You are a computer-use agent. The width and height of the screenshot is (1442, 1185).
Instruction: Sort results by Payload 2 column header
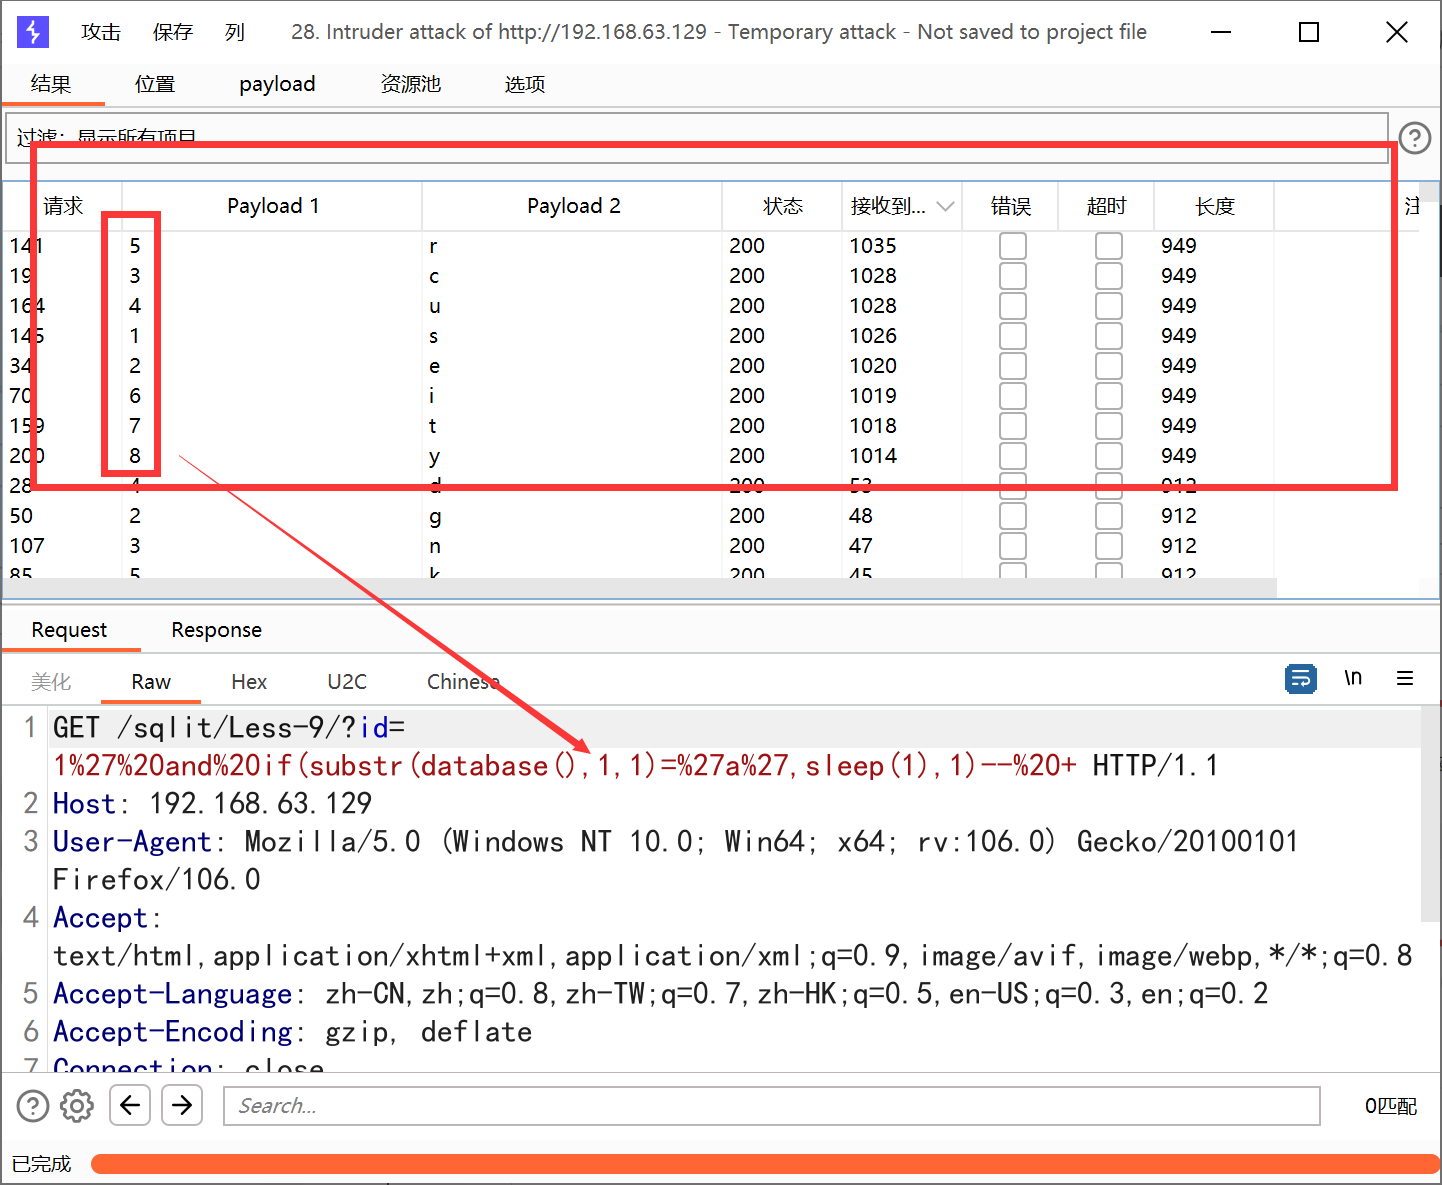[x=573, y=206]
